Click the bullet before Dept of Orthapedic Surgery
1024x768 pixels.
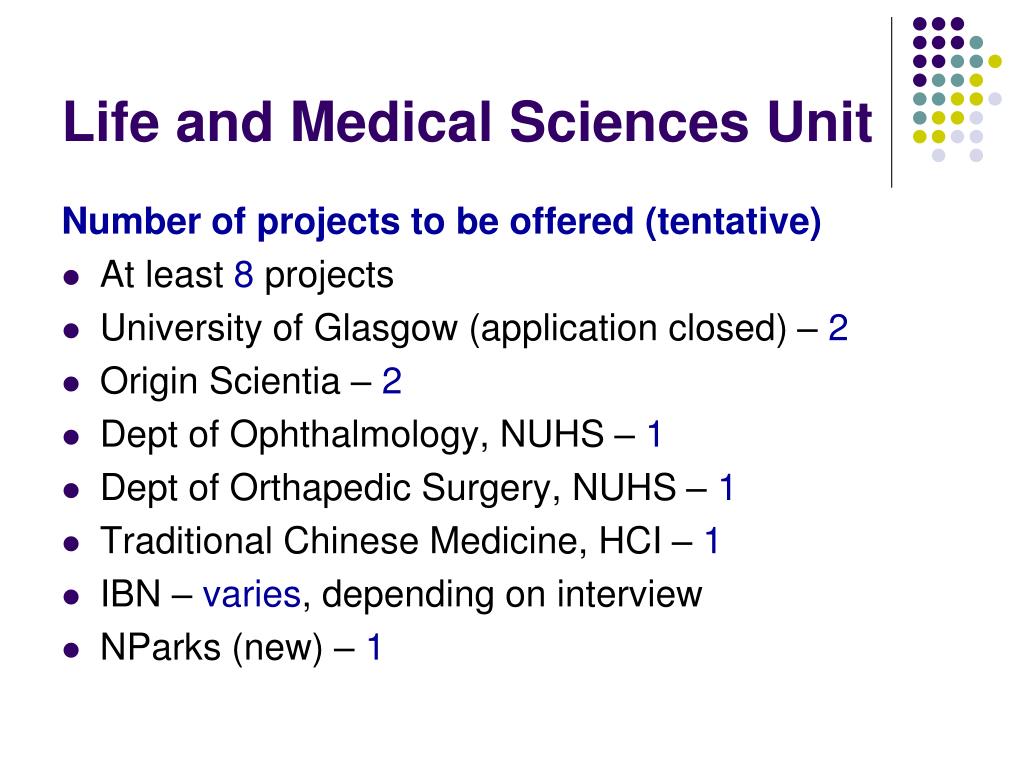[71, 490]
